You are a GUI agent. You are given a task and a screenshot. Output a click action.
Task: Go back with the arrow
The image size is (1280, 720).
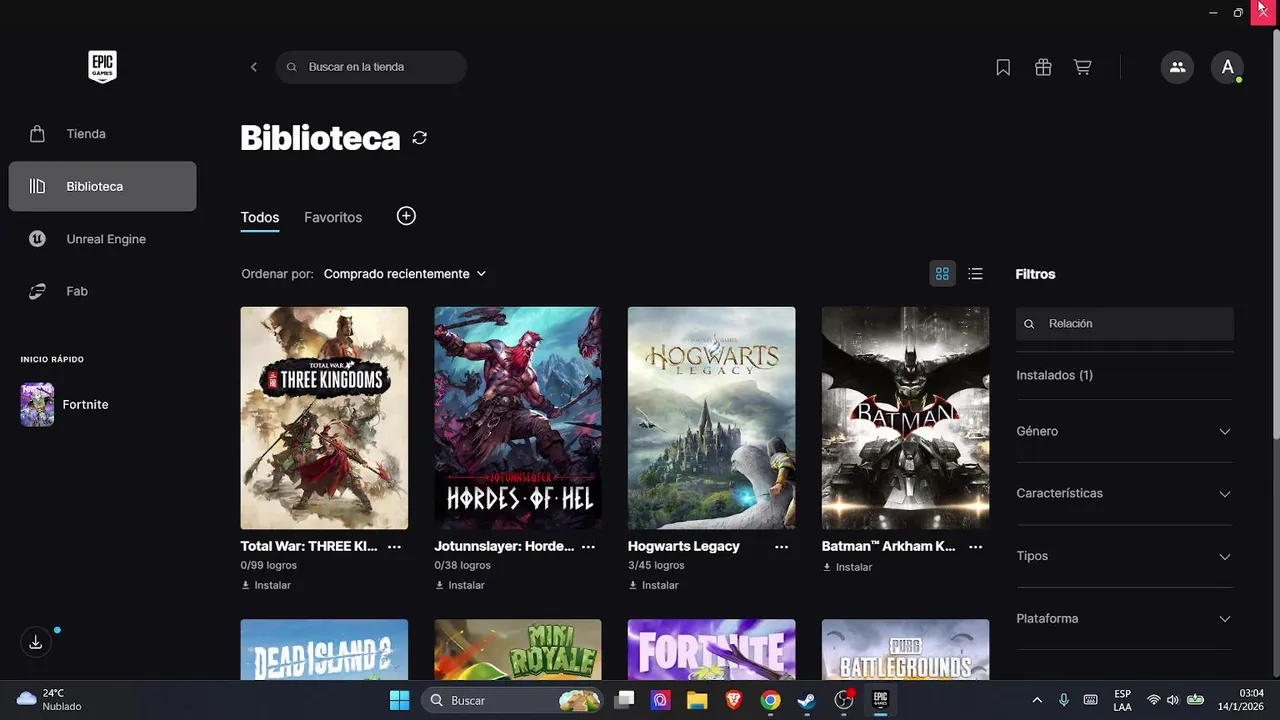pyautogui.click(x=254, y=67)
